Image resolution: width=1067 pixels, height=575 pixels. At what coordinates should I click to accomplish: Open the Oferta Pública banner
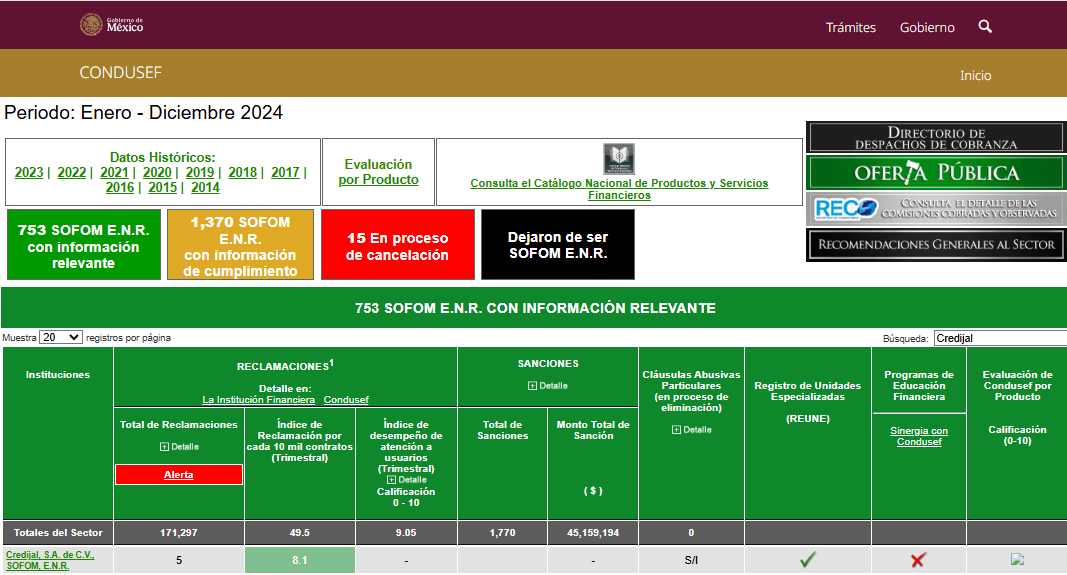(936, 173)
